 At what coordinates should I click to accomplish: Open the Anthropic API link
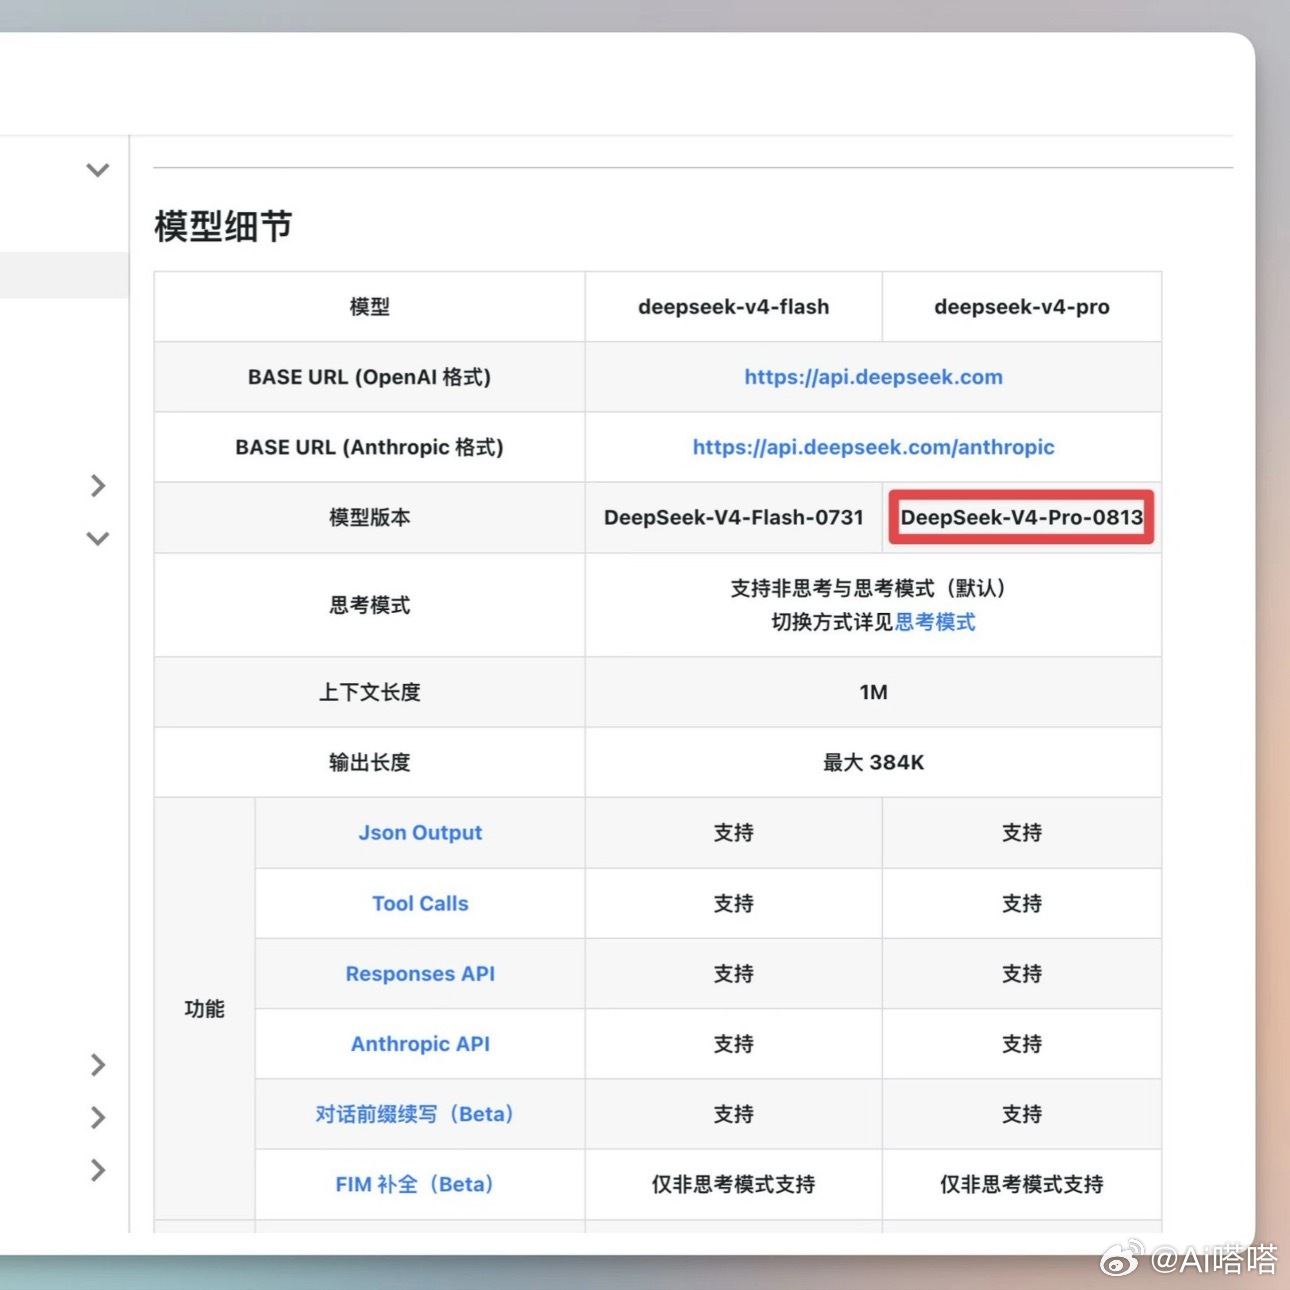pos(420,1044)
